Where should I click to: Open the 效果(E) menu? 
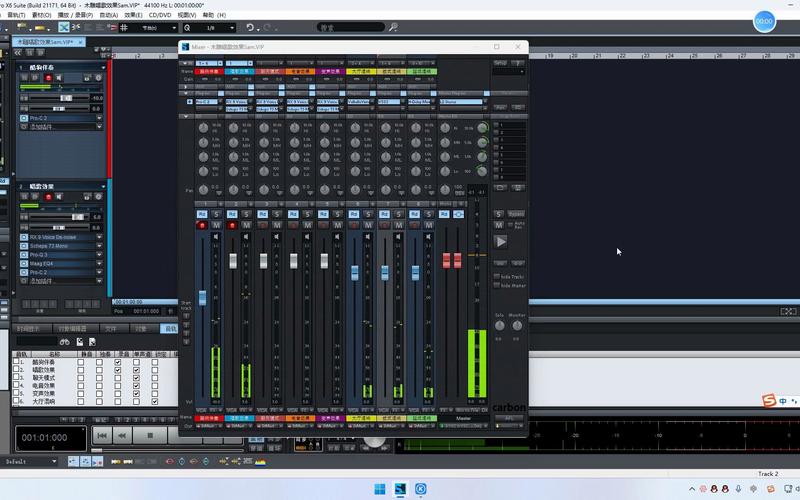click(133, 15)
